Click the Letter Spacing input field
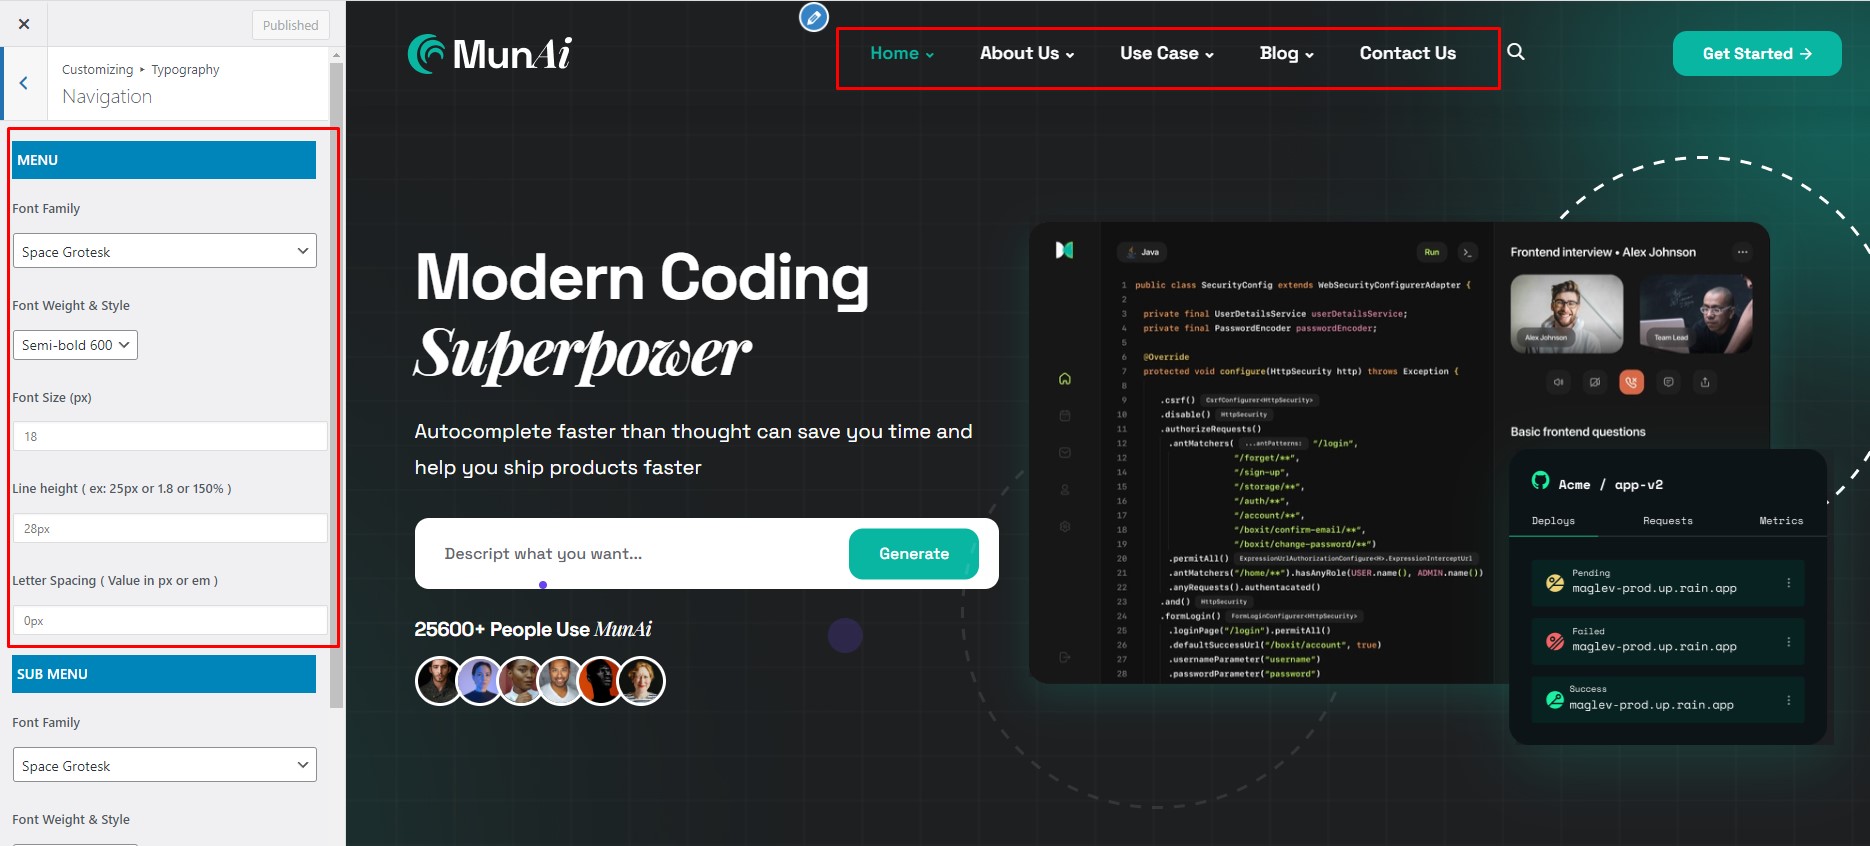 click(x=170, y=620)
